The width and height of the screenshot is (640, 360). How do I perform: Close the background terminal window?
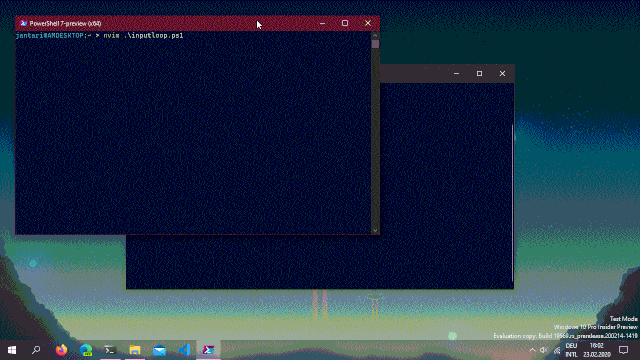coord(502,73)
